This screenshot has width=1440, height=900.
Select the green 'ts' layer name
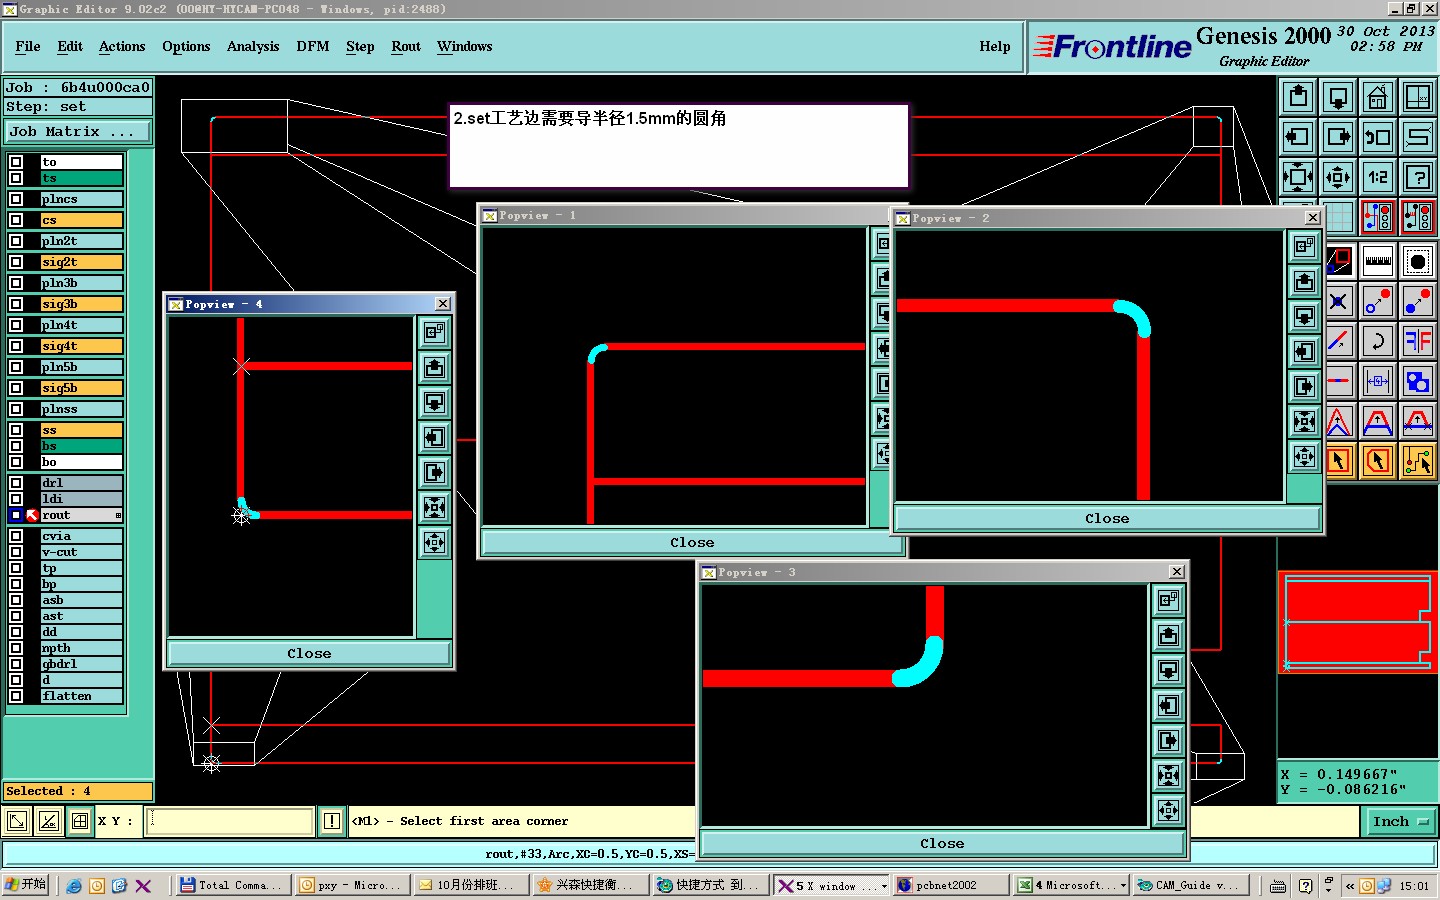[x=81, y=178]
